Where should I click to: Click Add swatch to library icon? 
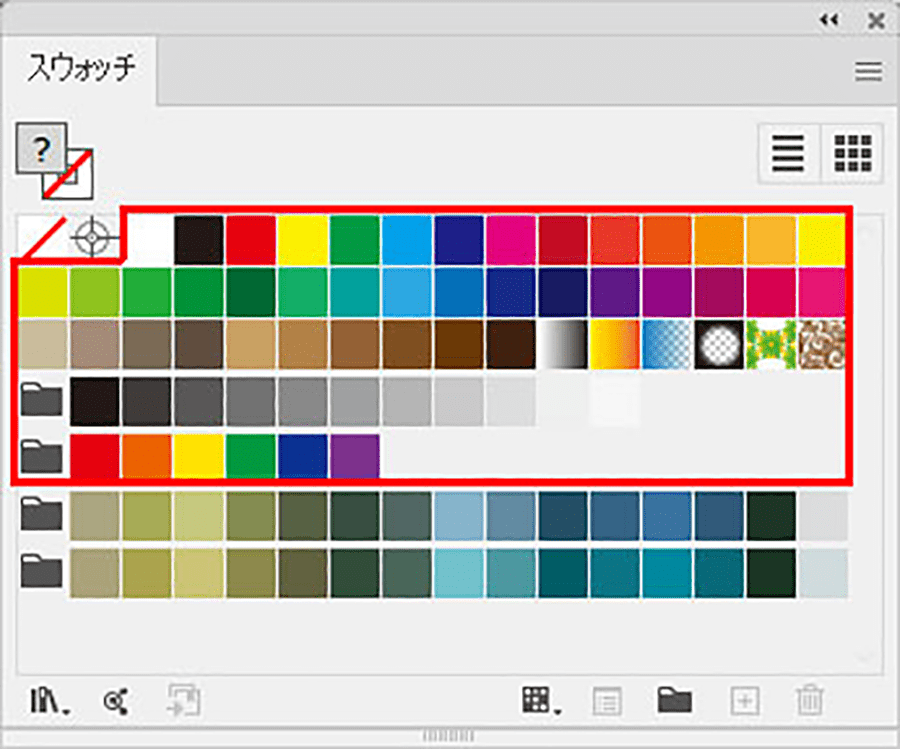pyautogui.click(x=184, y=700)
